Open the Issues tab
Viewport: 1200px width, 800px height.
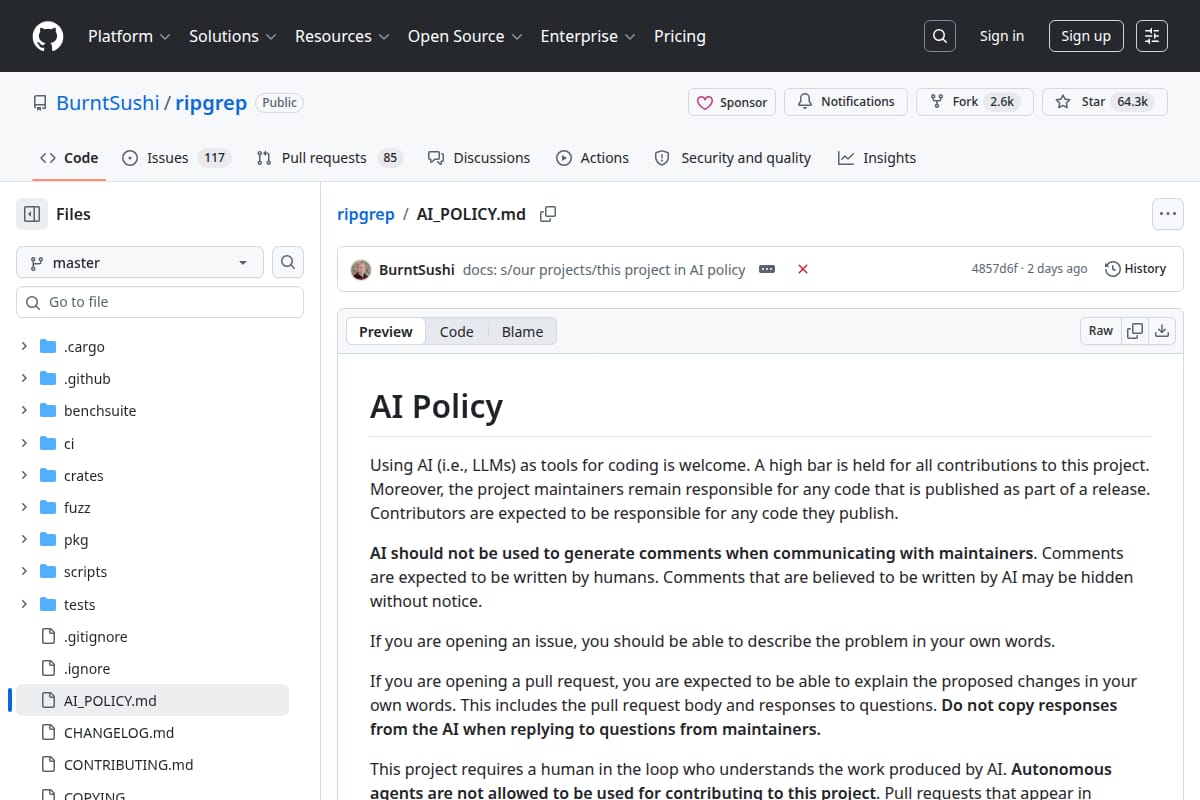click(x=176, y=158)
